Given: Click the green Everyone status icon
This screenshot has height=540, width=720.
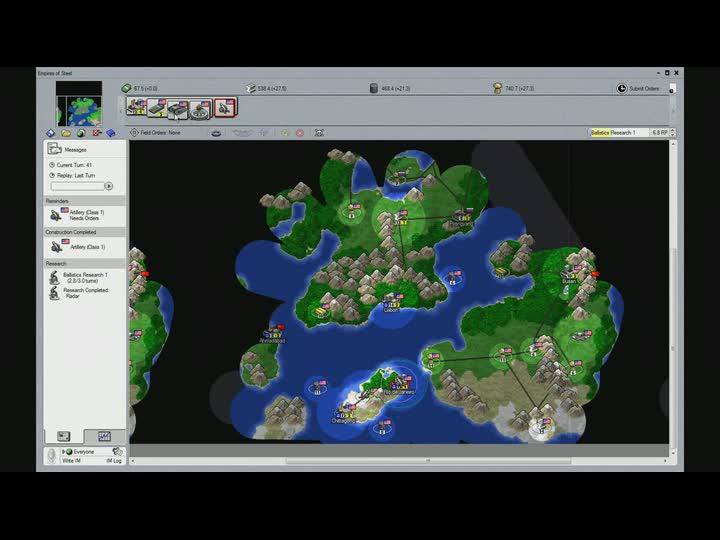Looking at the screenshot, I should click(69, 452).
